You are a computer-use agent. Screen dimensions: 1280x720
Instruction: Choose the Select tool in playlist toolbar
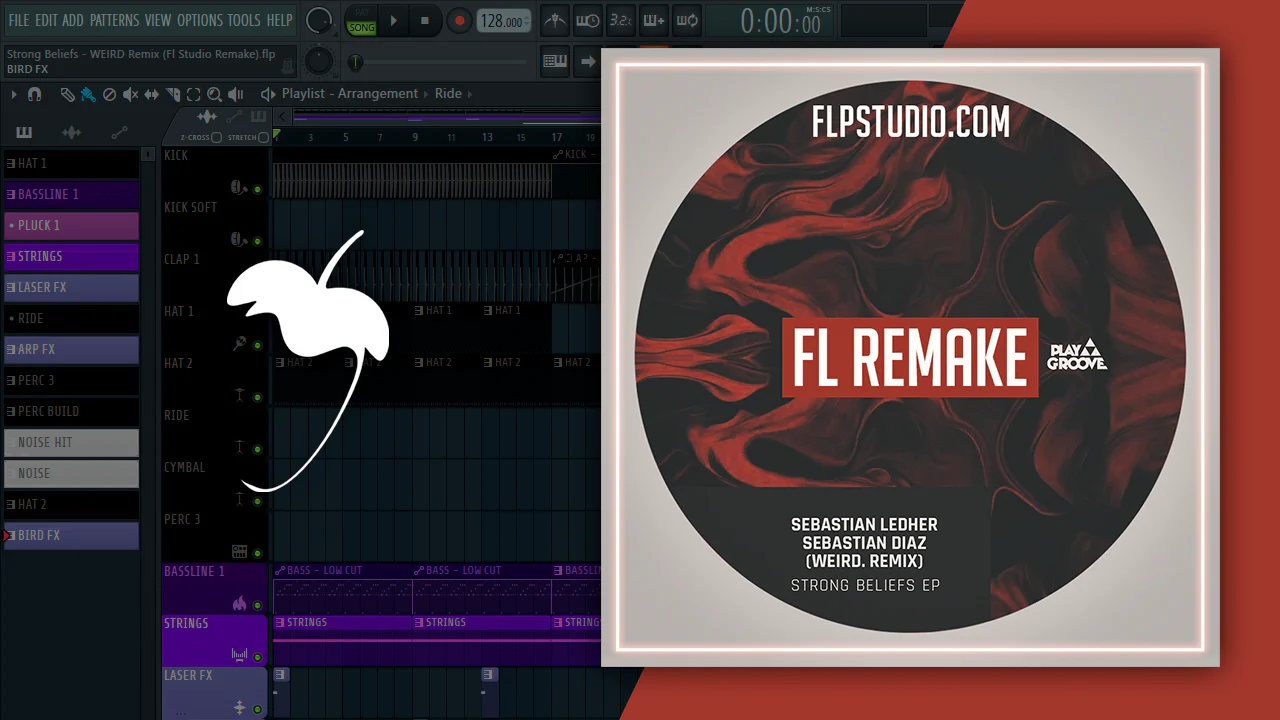194,94
